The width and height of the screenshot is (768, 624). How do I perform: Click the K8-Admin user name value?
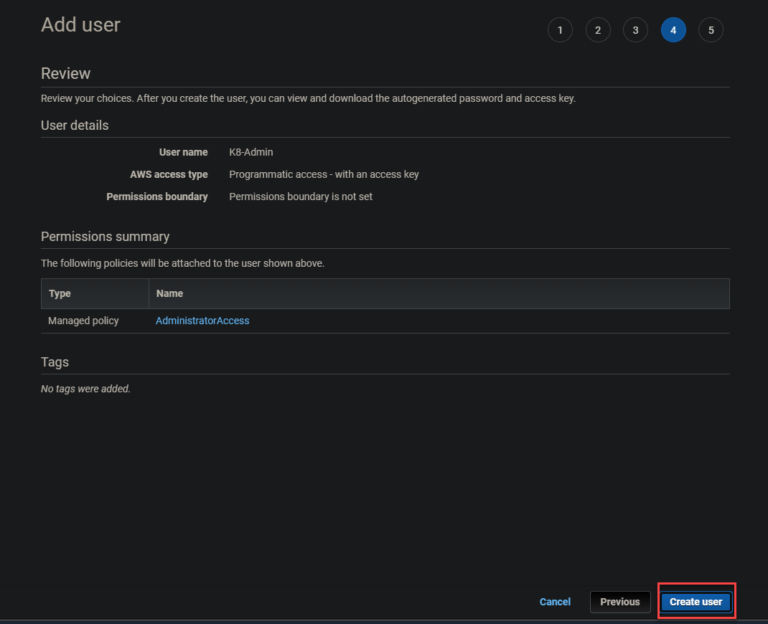pos(251,152)
